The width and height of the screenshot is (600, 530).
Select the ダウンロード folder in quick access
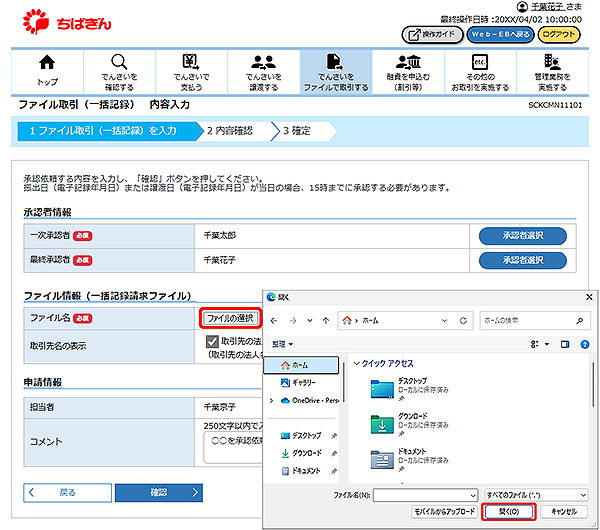tap(409, 424)
